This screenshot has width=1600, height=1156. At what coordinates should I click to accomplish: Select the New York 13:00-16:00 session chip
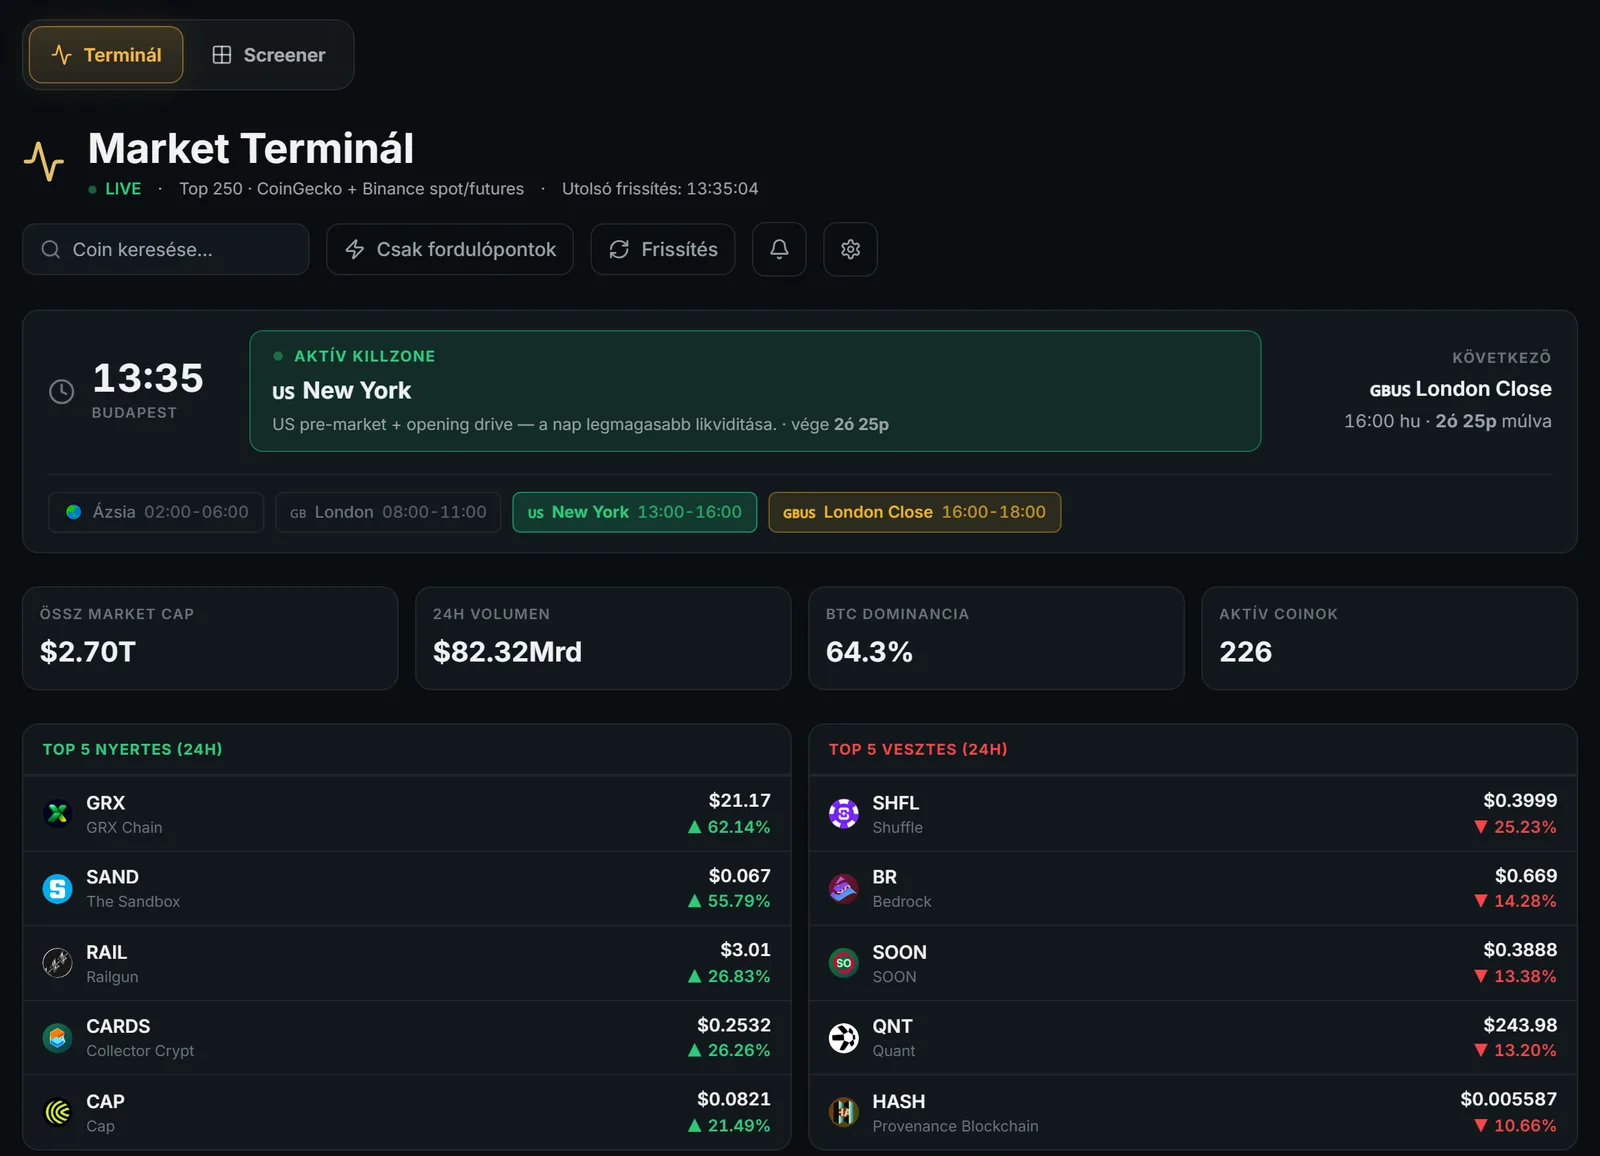635,512
